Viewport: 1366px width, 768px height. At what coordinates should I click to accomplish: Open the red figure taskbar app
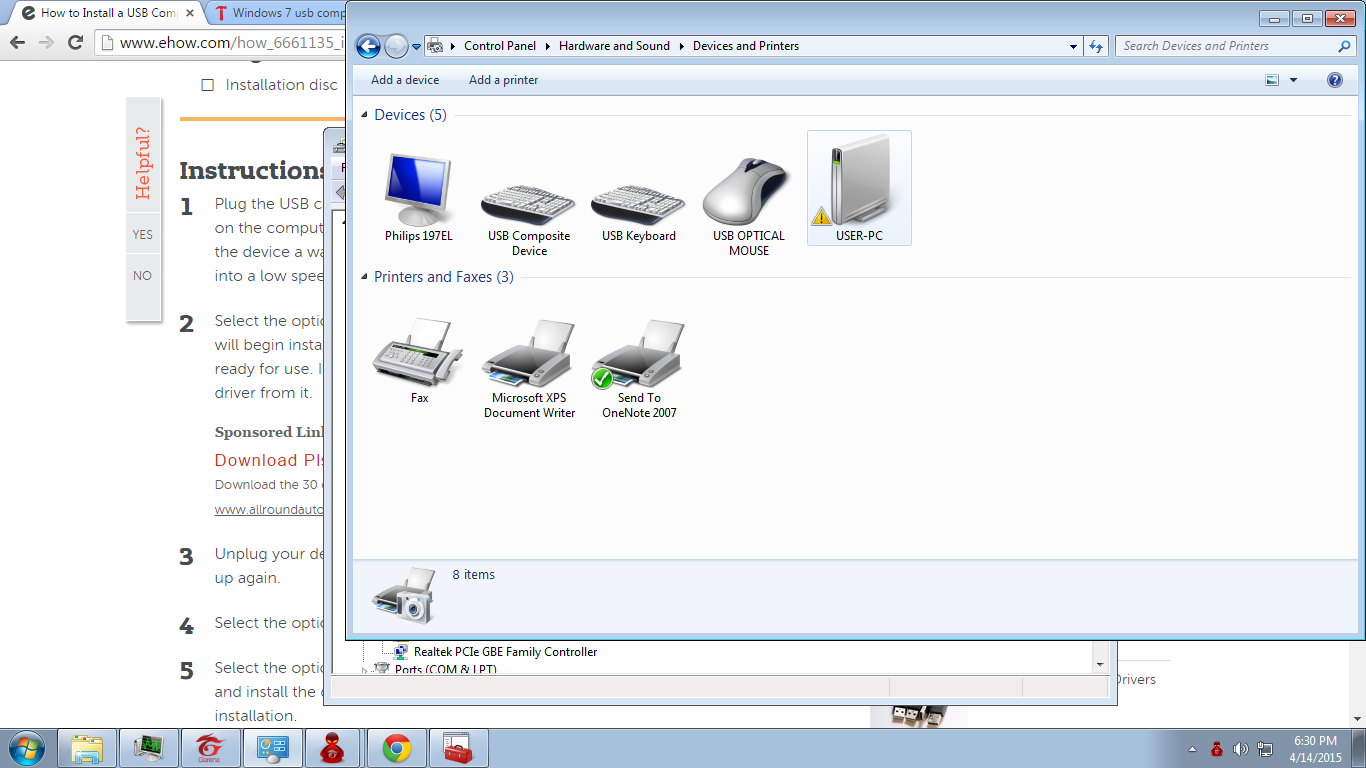(x=333, y=748)
